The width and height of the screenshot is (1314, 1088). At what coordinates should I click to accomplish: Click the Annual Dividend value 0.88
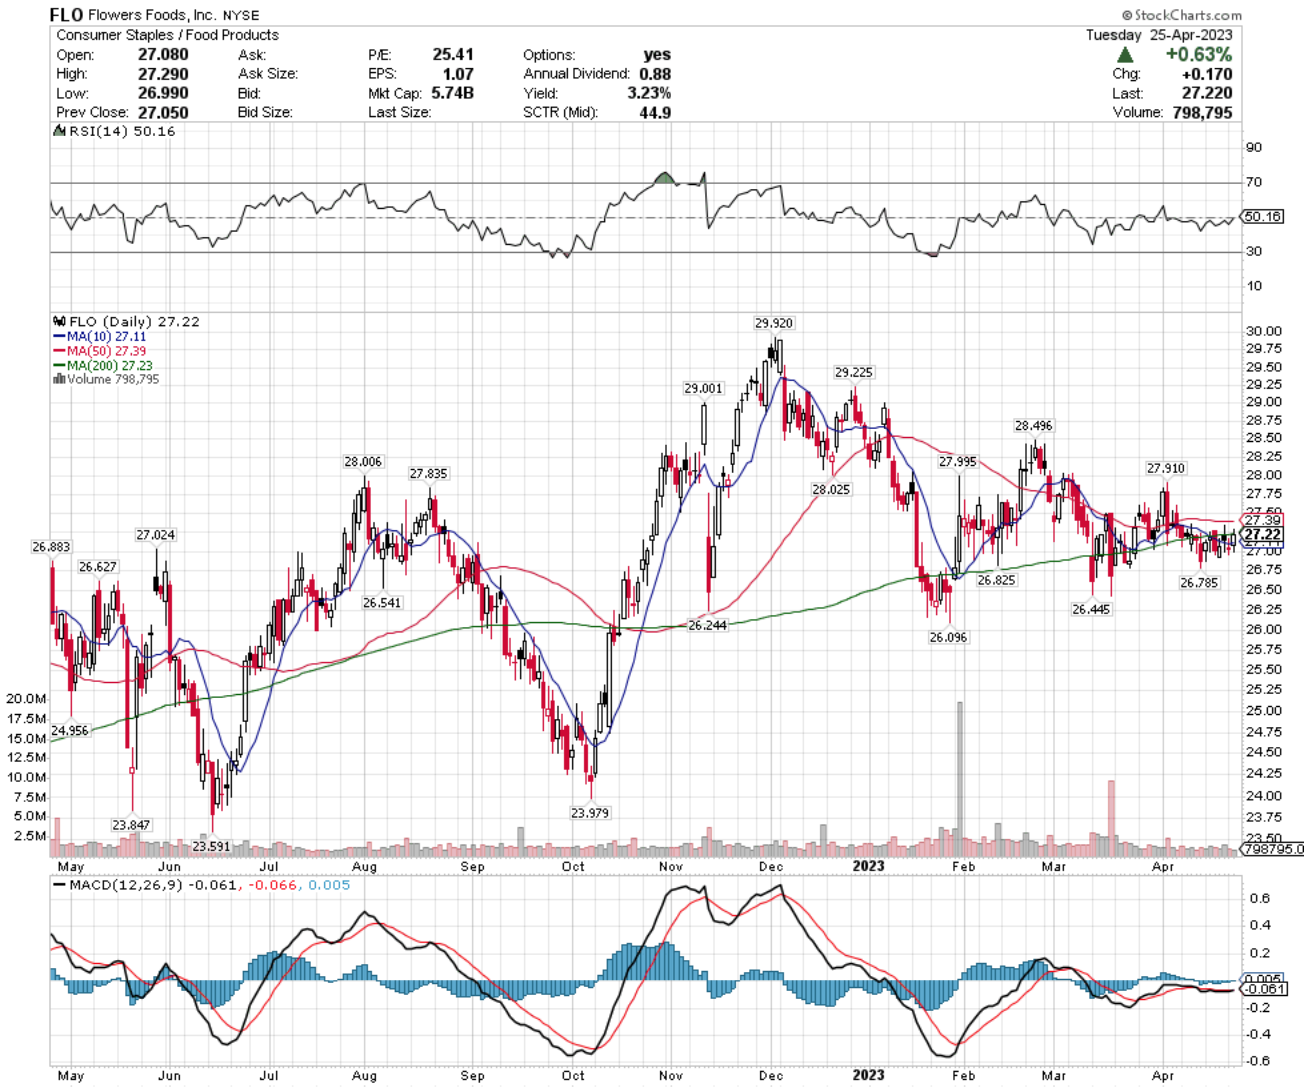click(655, 74)
